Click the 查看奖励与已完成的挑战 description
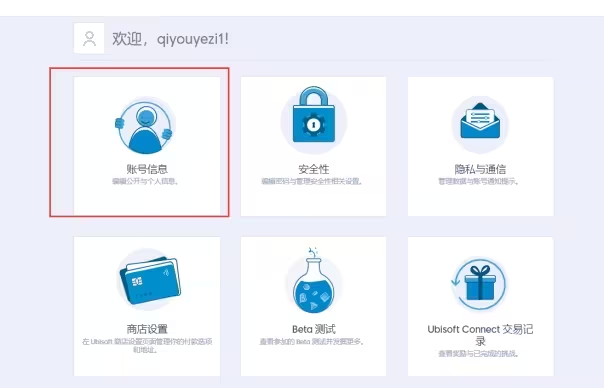 pyautogui.click(x=479, y=353)
